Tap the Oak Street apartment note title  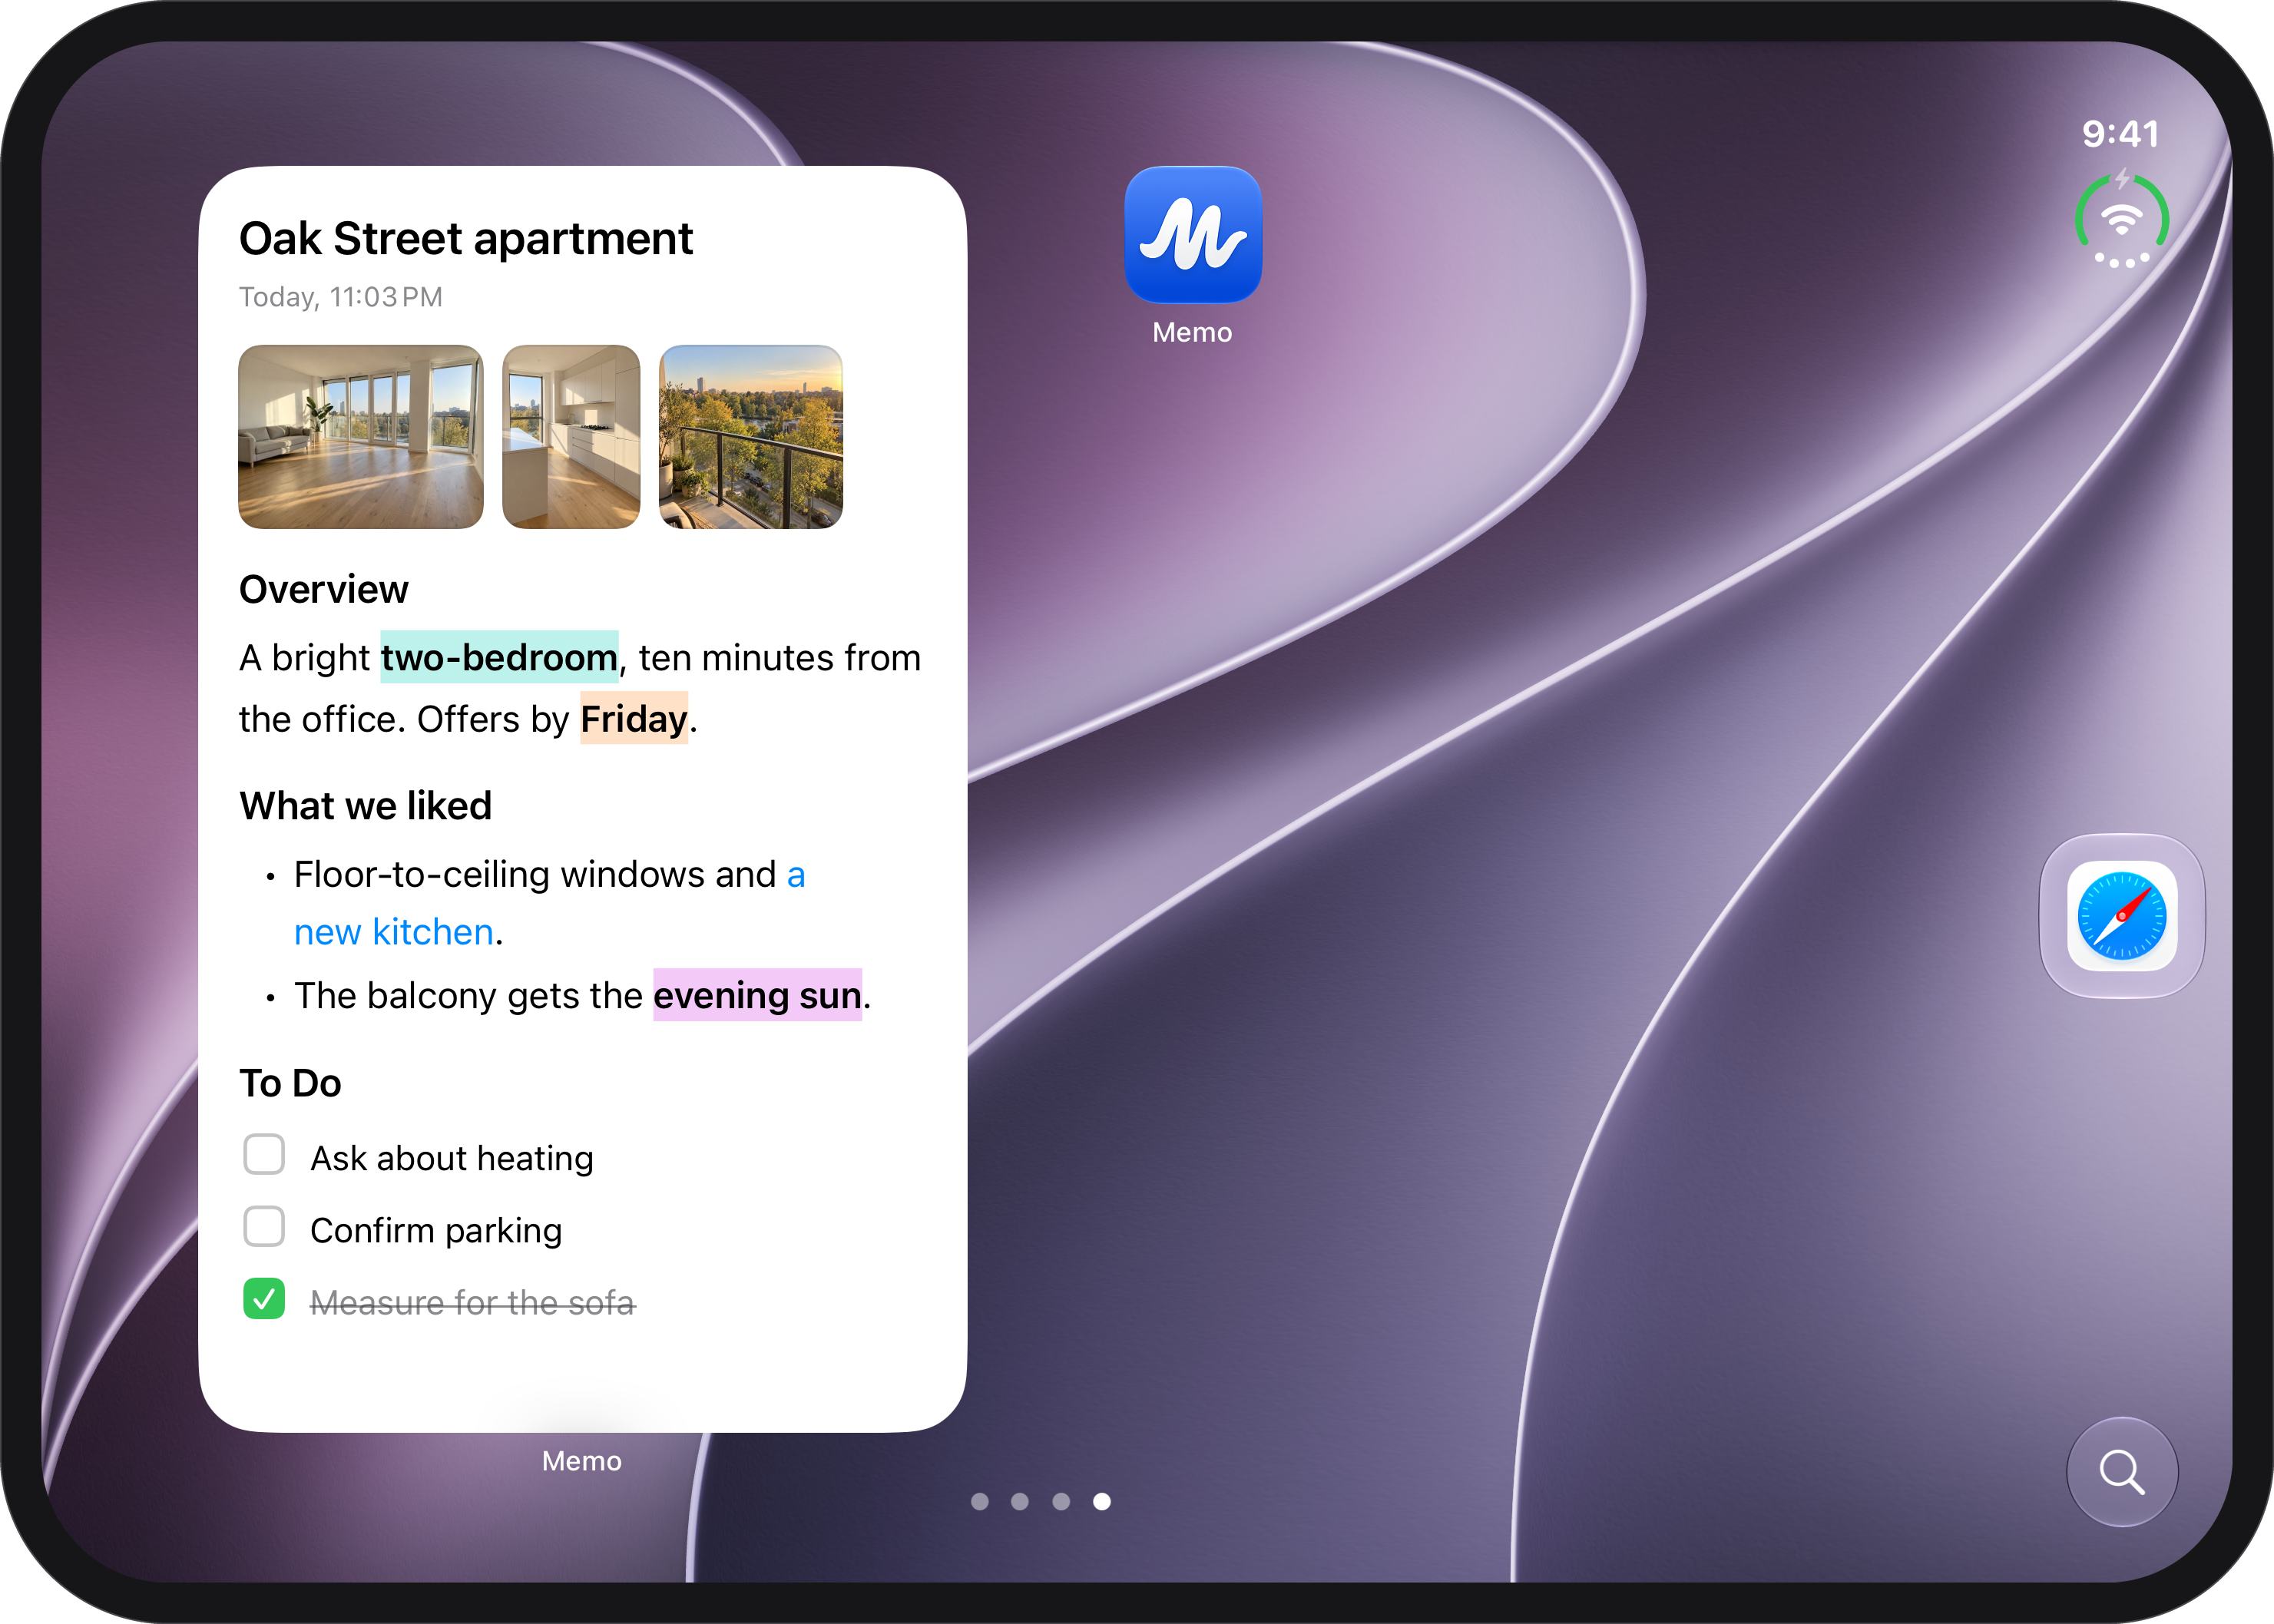pyautogui.click(x=466, y=239)
